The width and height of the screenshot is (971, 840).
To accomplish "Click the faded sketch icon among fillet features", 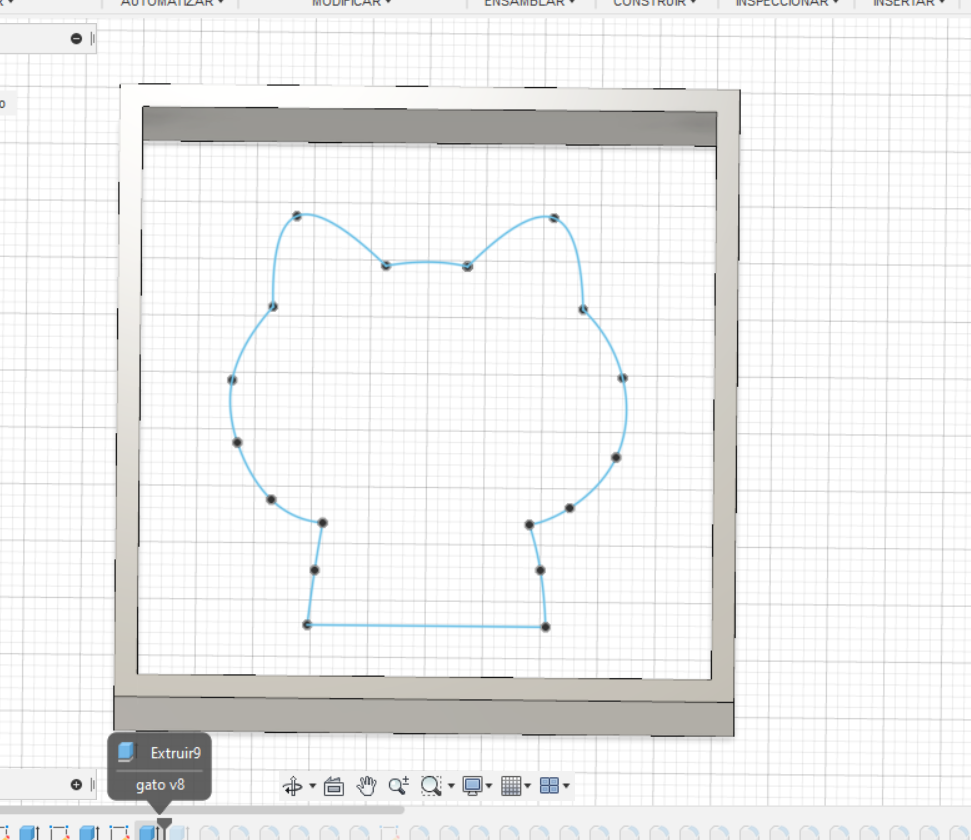I will click(x=389, y=832).
